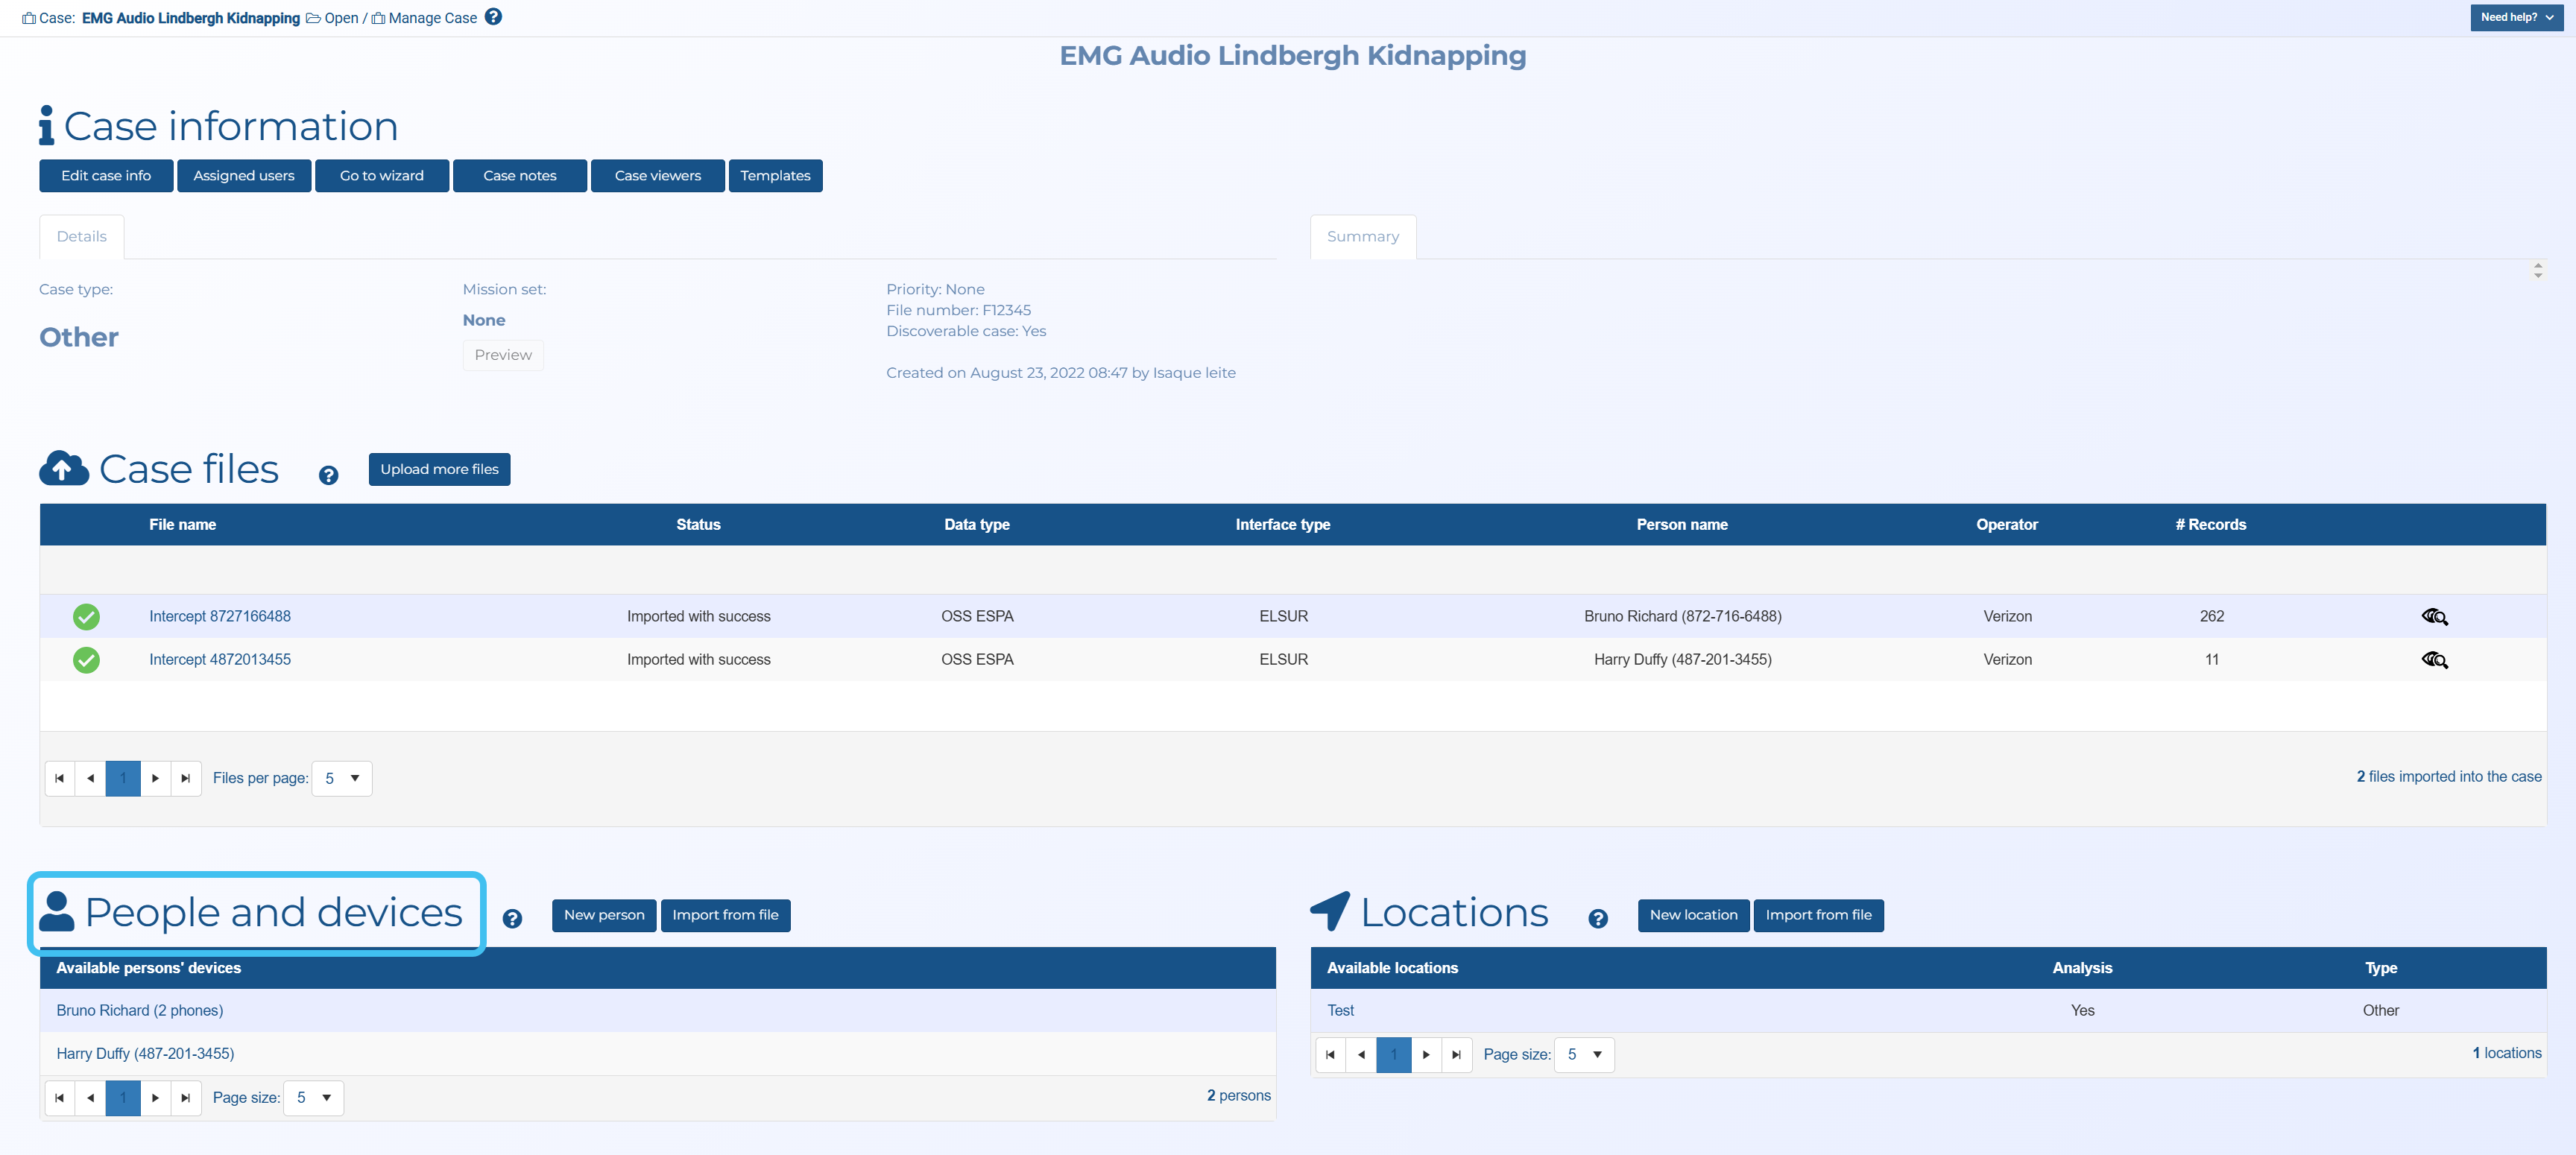View Intercept 4872013455 records eye icon
The width and height of the screenshot is (2576, 1155).
point(2434,660)
